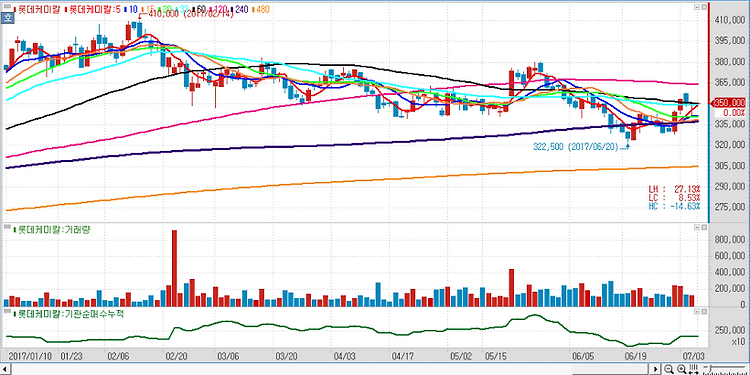Click the 335,000 price axis label
Screen dimensions: 750x375
pos(730,124)
